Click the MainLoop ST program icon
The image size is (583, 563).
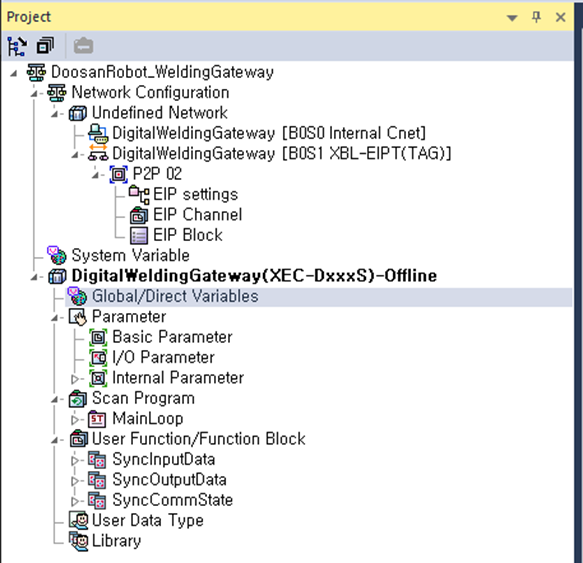pyautogui.click(x=97, y=419)
